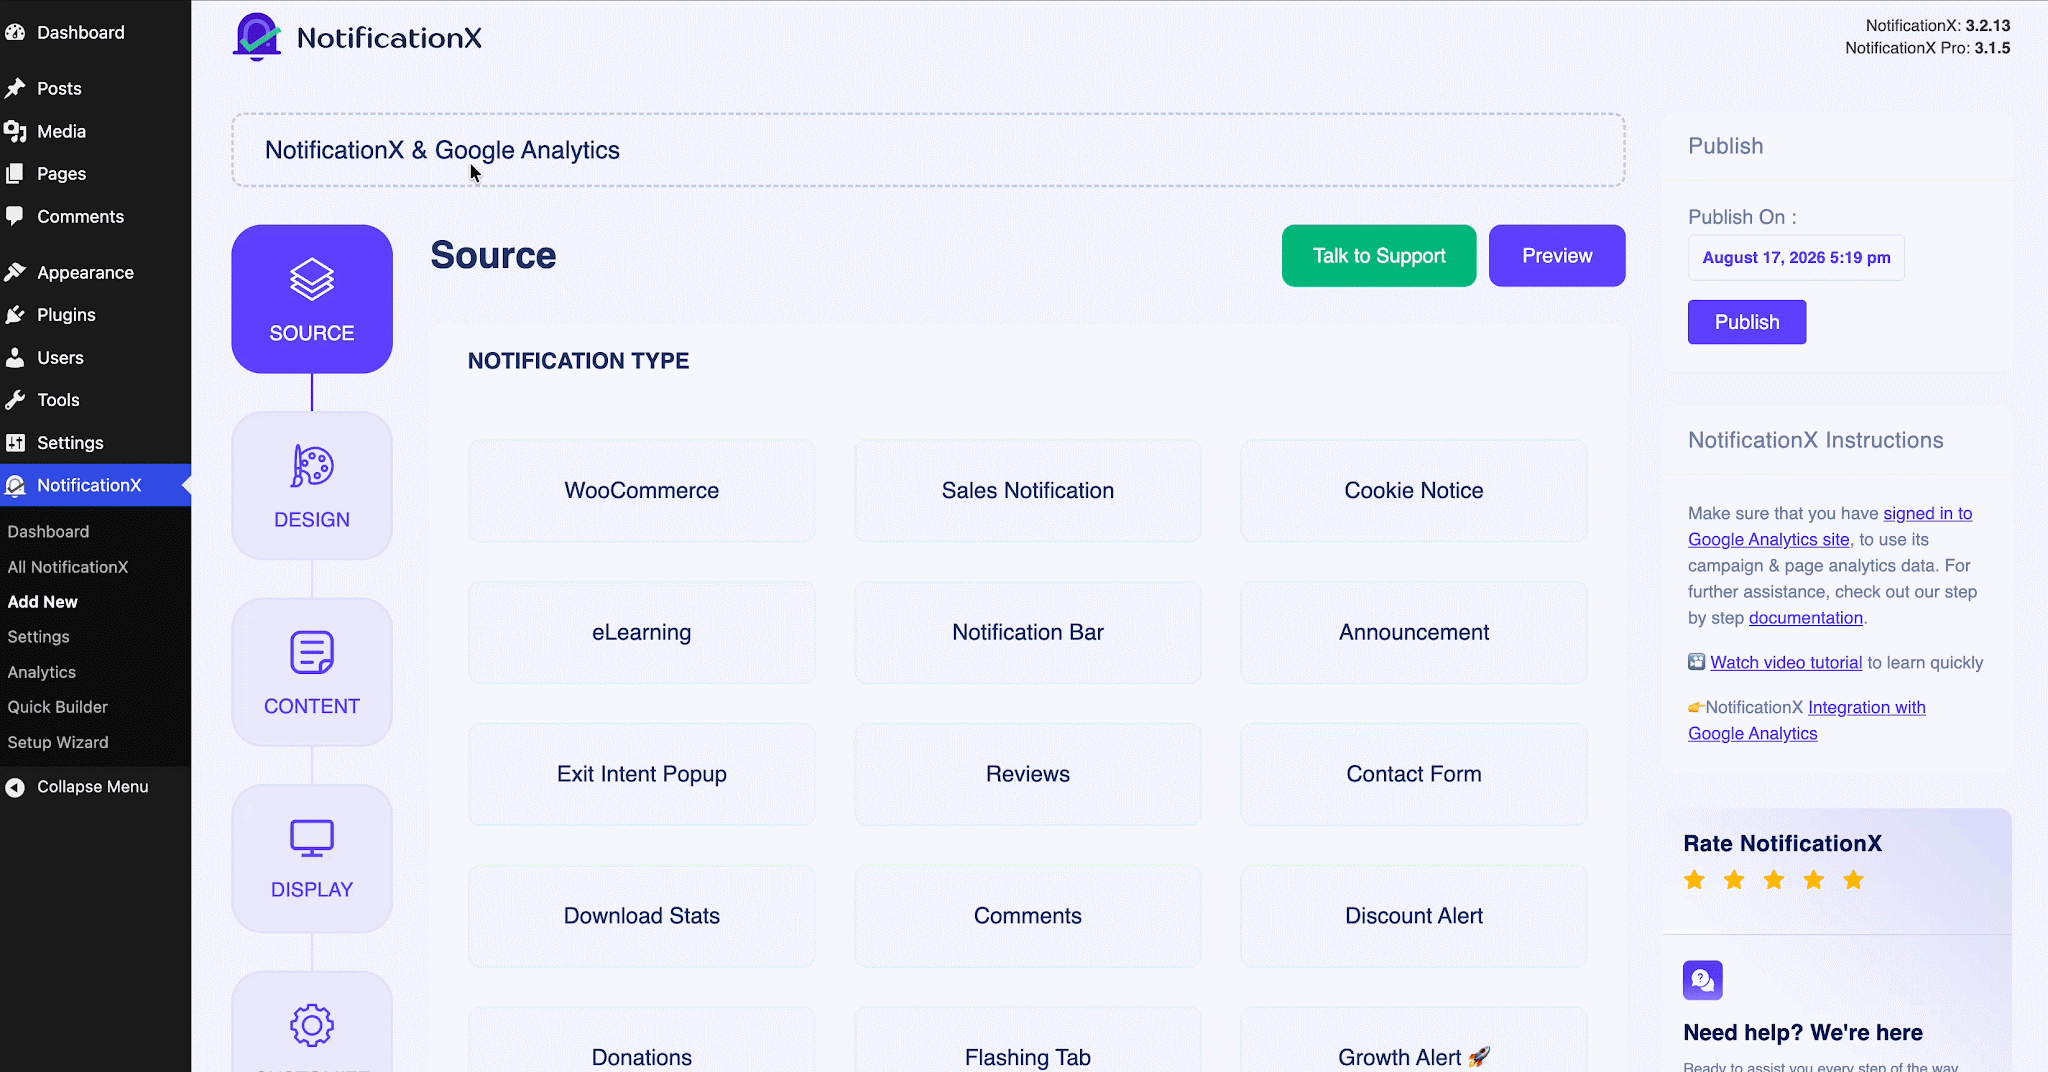Click the fifth rating star
This screenshot has width=2048, height=1072.
1854,880
